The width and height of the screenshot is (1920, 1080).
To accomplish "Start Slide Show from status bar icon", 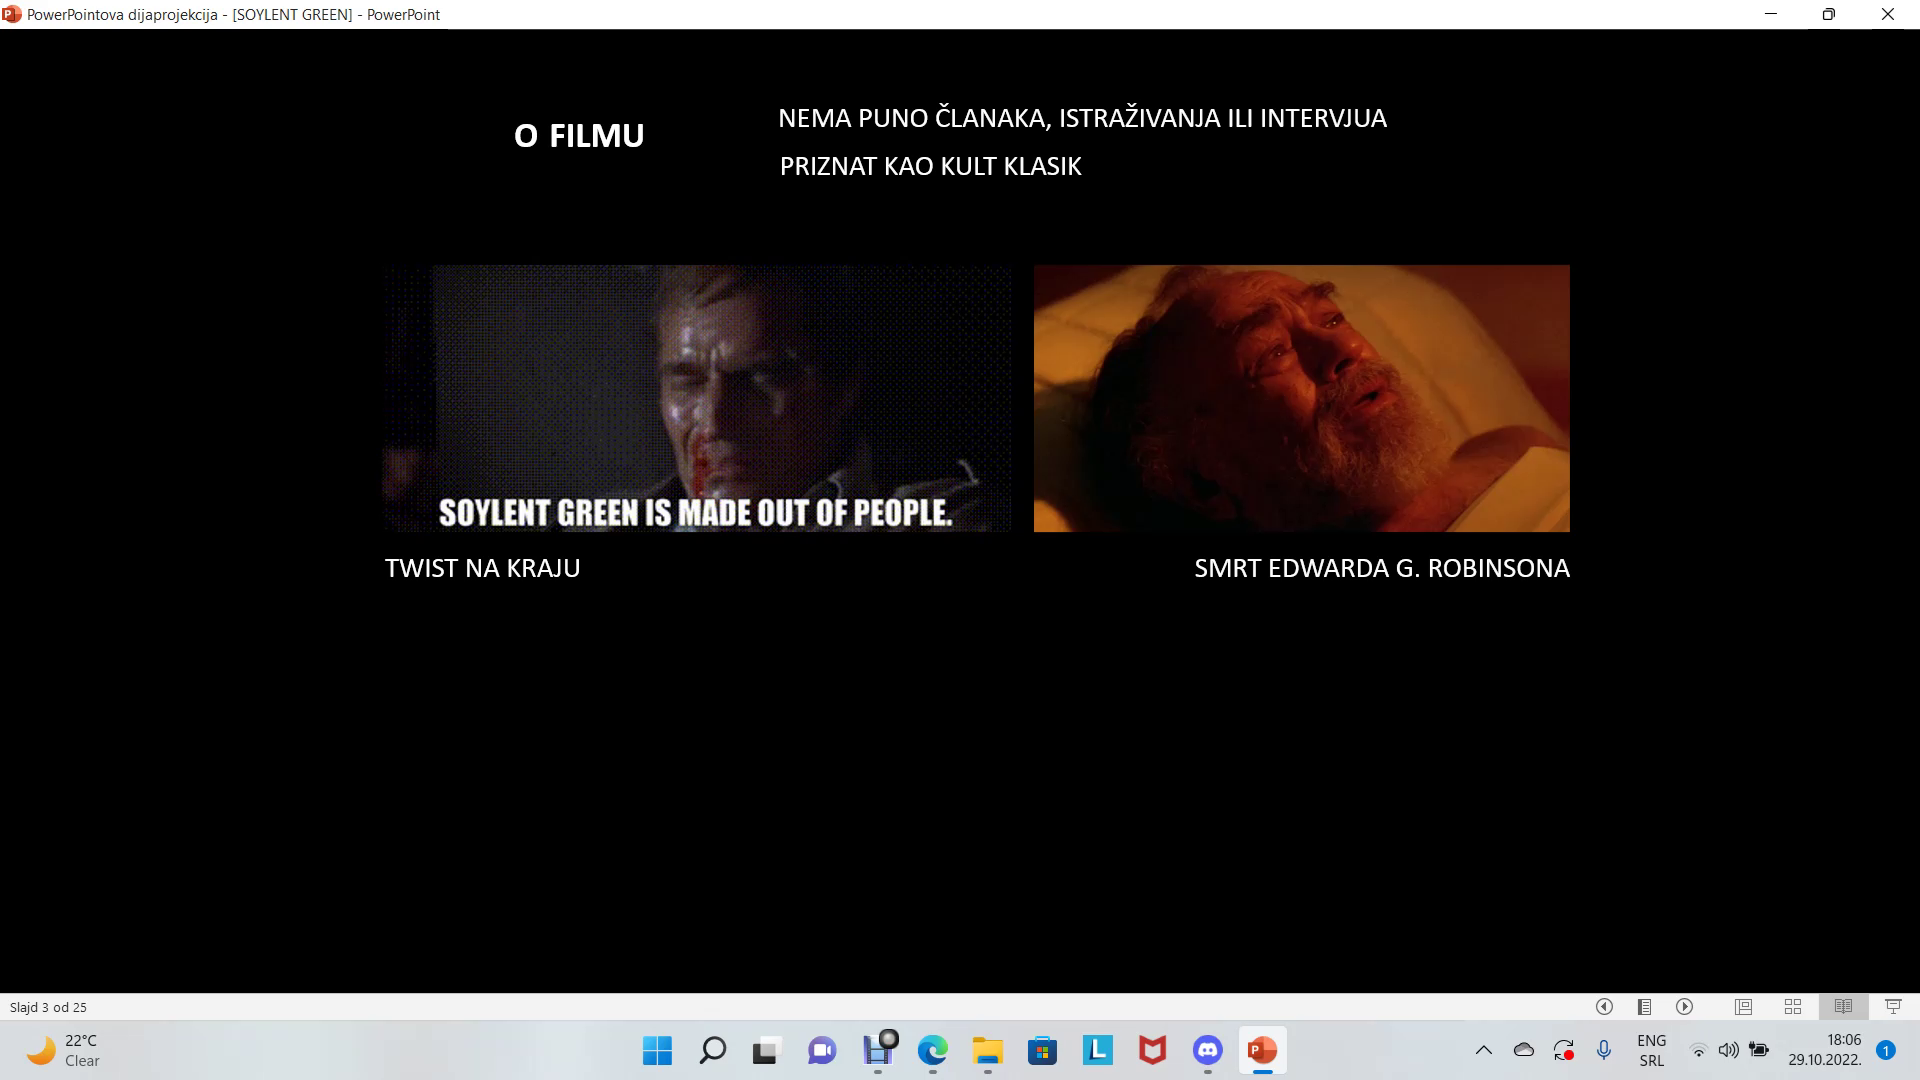I will tap(1893, 1007).
